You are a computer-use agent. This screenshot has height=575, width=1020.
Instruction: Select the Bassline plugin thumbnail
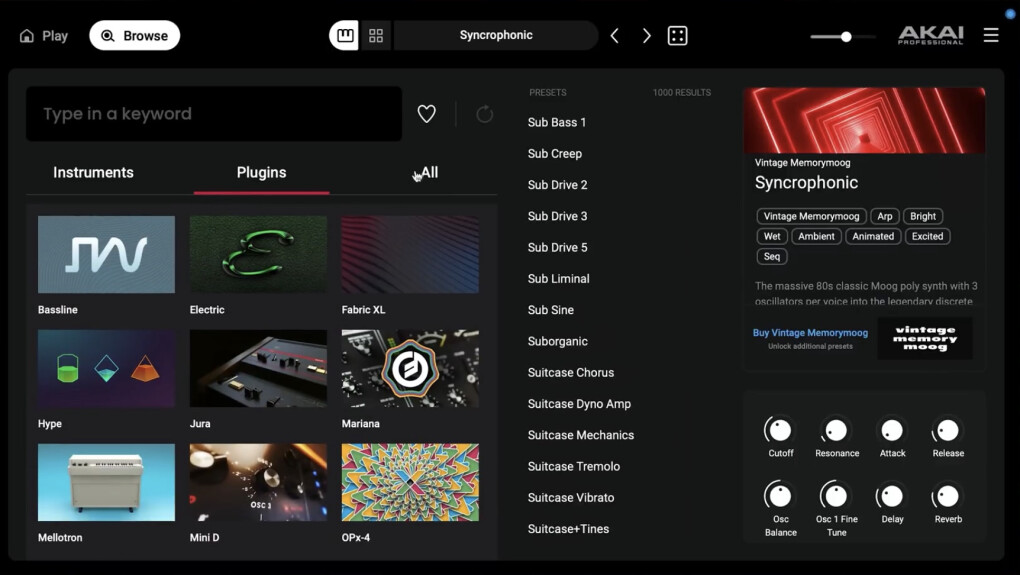pos(106,254)
